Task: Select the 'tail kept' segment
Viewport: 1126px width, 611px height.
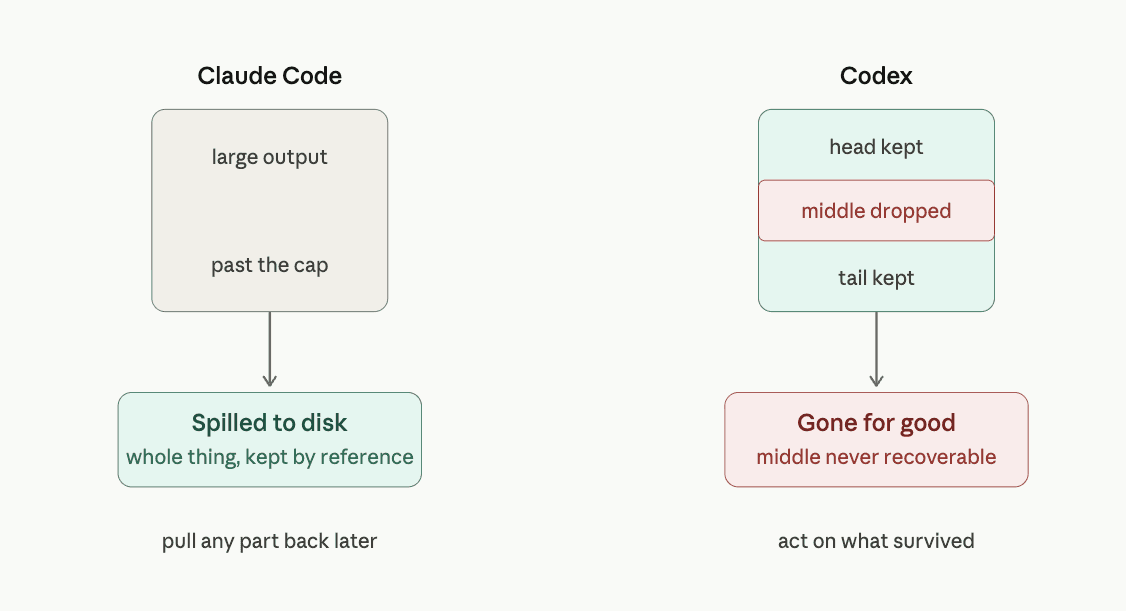Action: coord(876,277)
